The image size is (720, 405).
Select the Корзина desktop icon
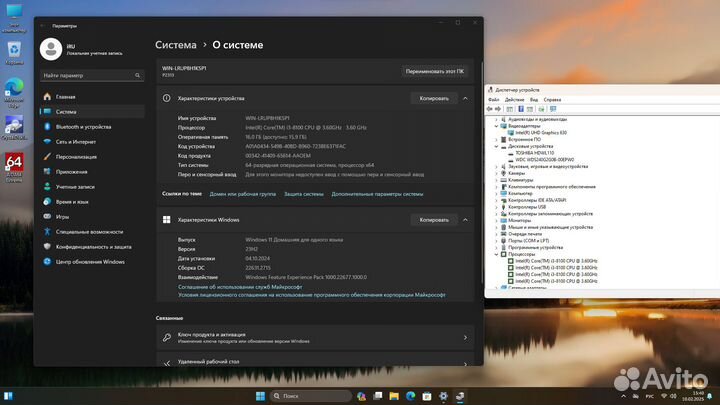click(14, 53)
